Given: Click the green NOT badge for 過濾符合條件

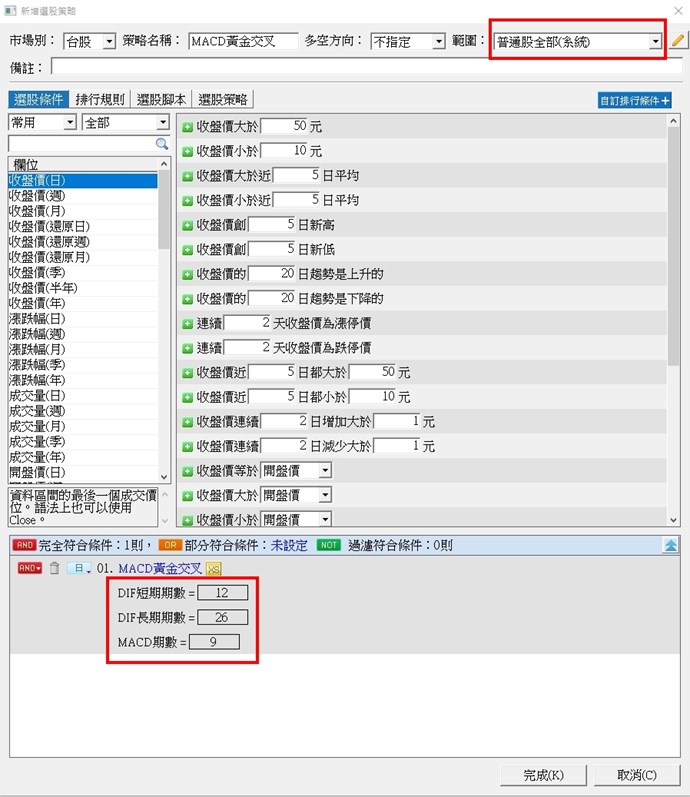Looking at the screenshot, I should [328, 545].
